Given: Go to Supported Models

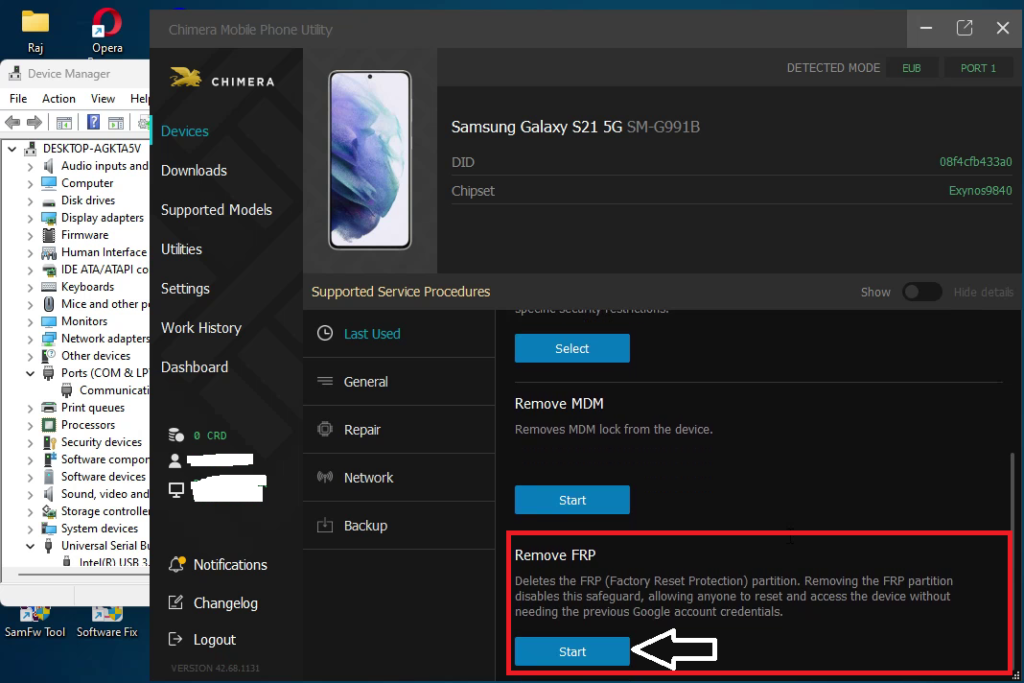Looking at the screenshot, I should [216, 210].
